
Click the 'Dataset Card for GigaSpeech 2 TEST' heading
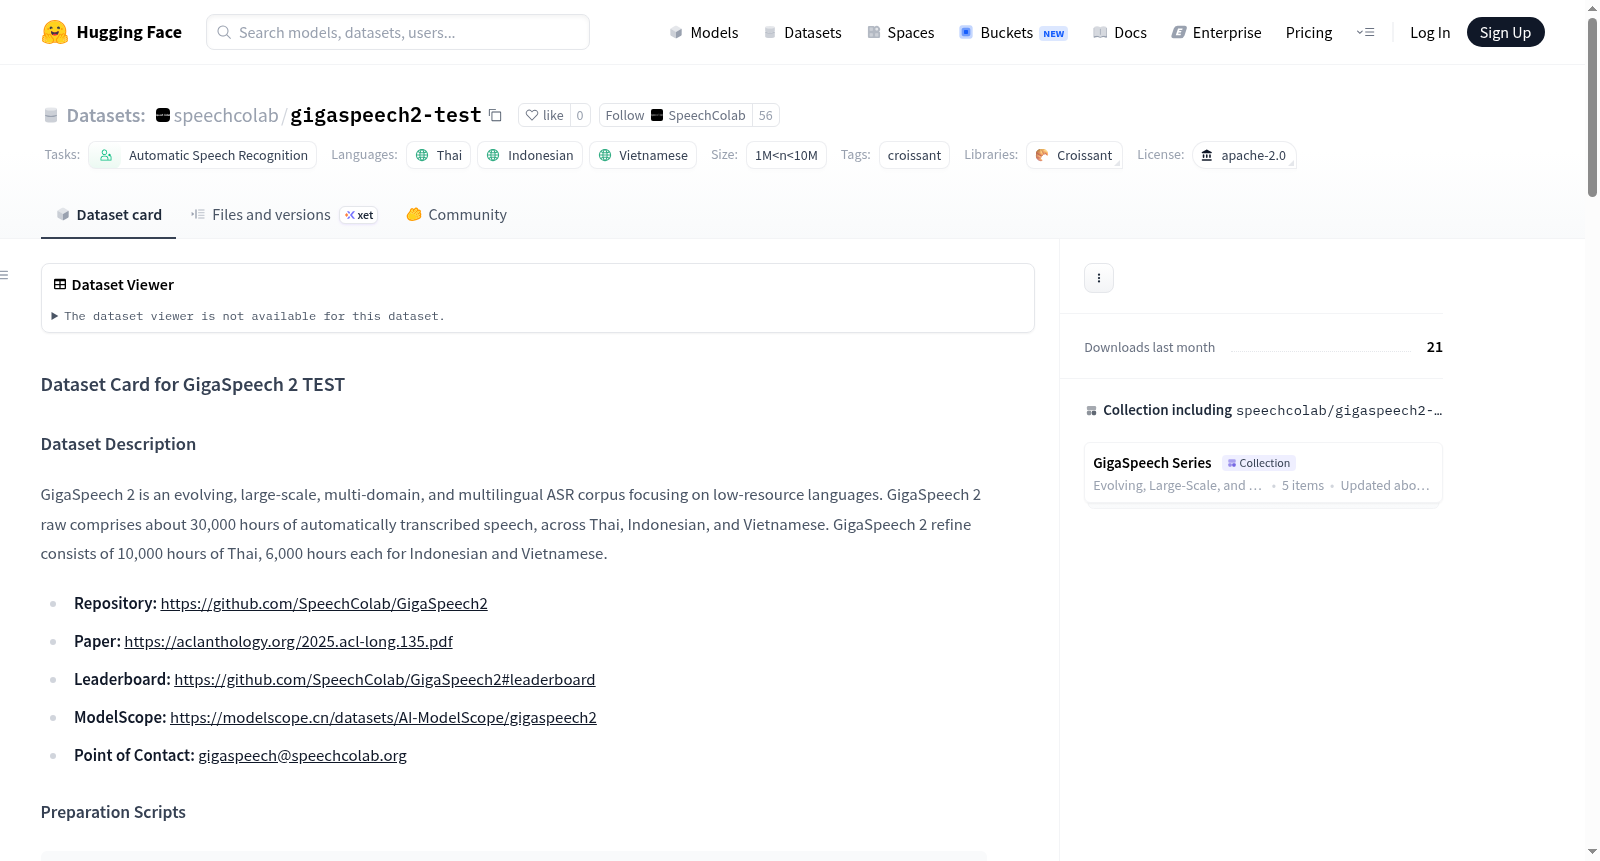point(193,385)
